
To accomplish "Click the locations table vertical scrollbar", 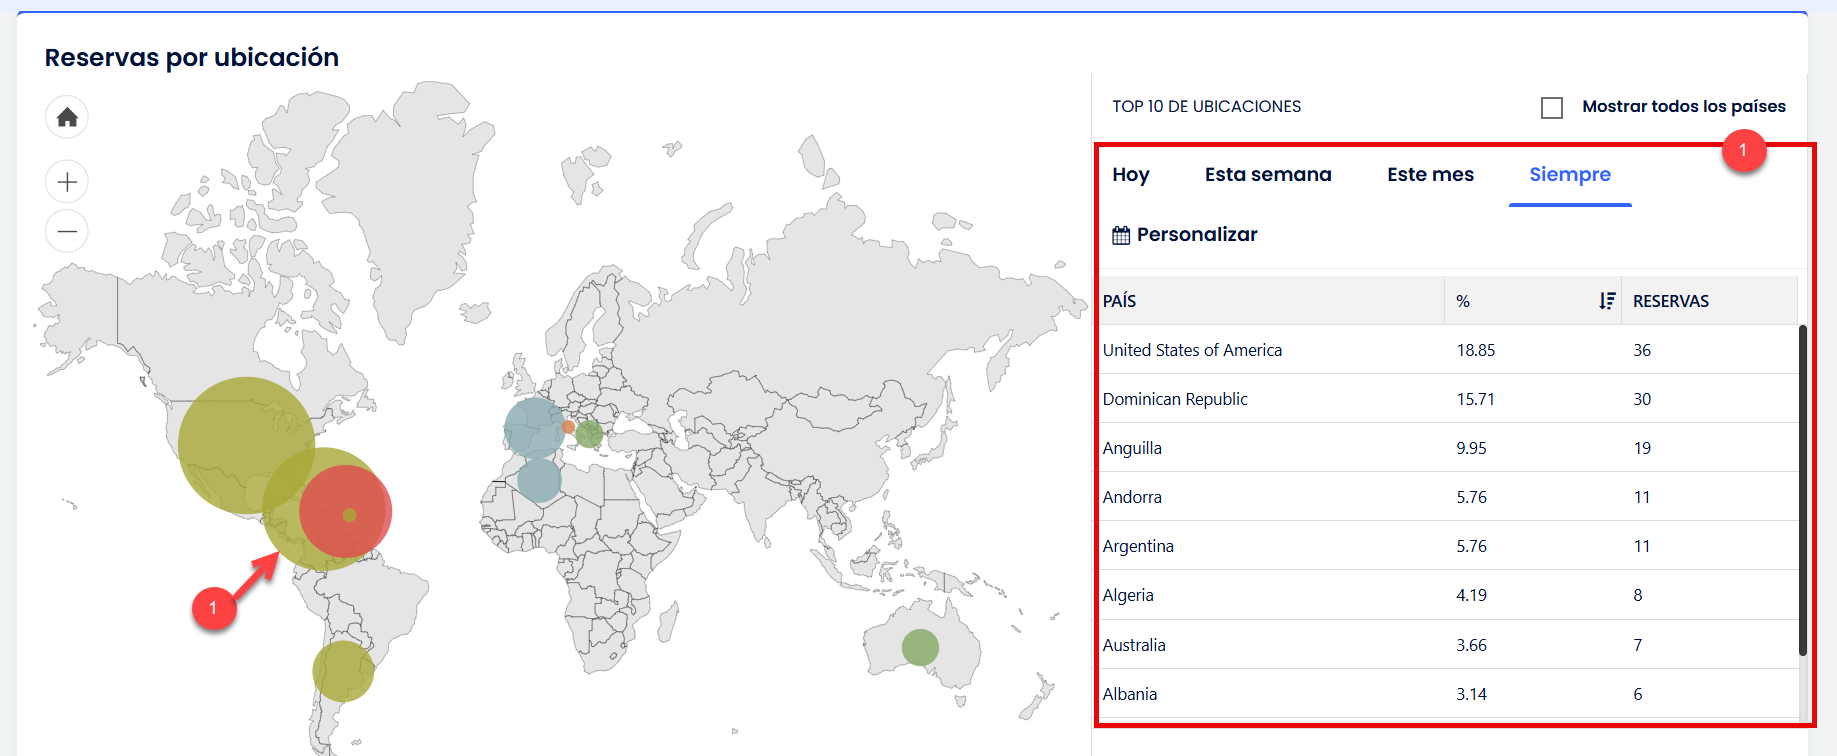I will click(1802, 490).
